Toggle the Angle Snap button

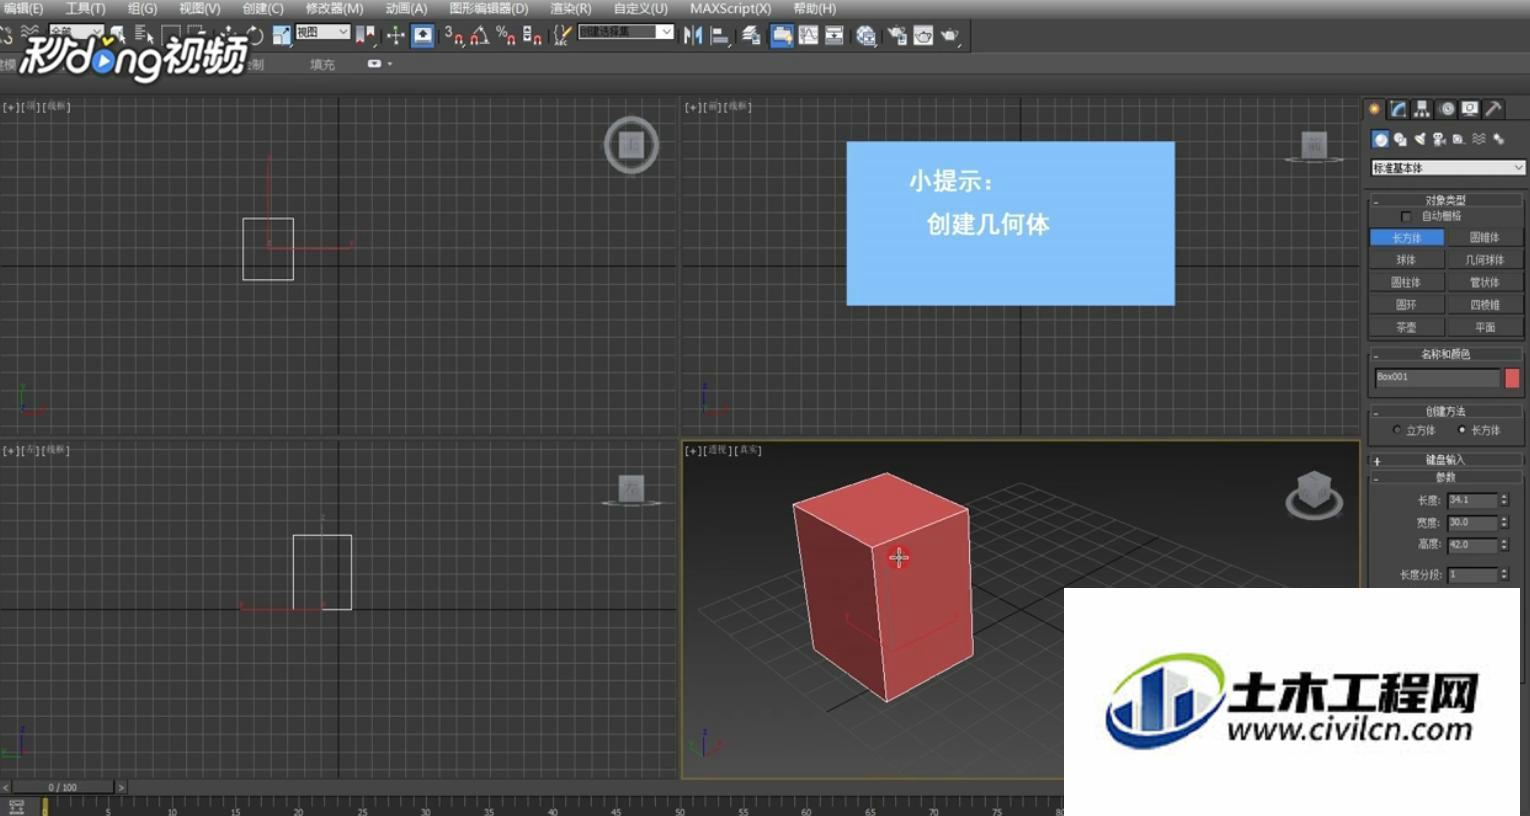click(x=480, y=36)
